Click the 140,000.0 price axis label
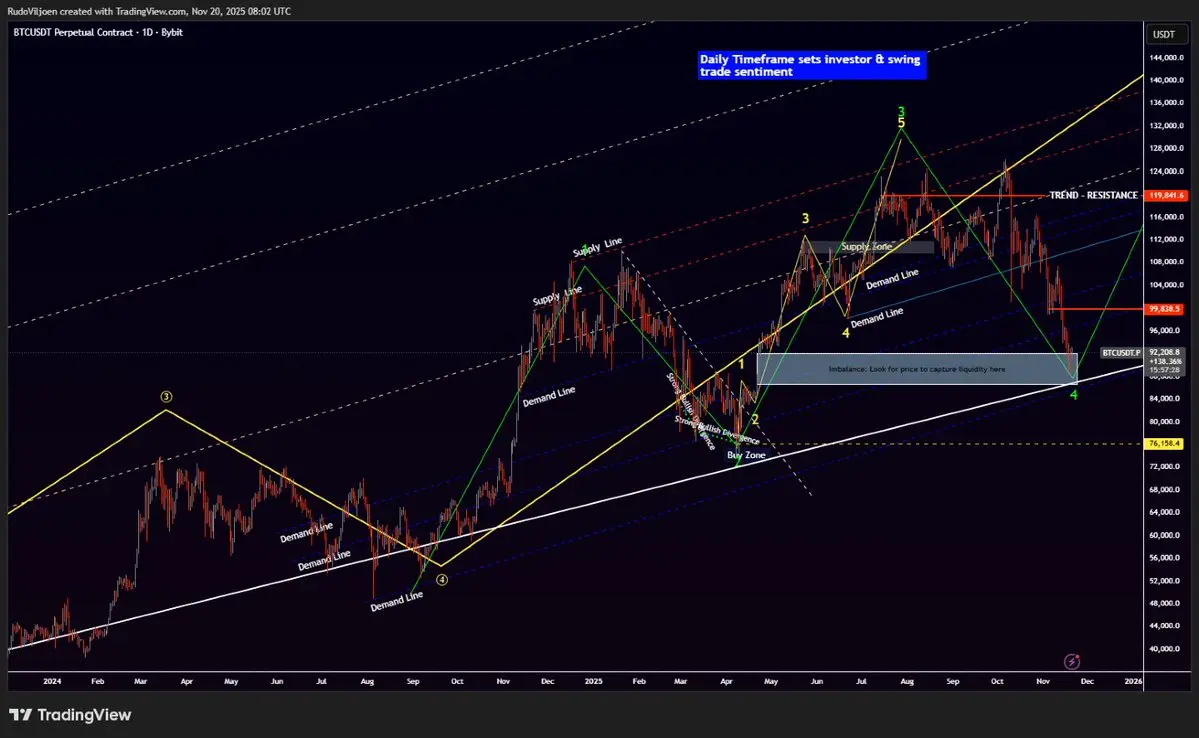 click(1165, 80)
